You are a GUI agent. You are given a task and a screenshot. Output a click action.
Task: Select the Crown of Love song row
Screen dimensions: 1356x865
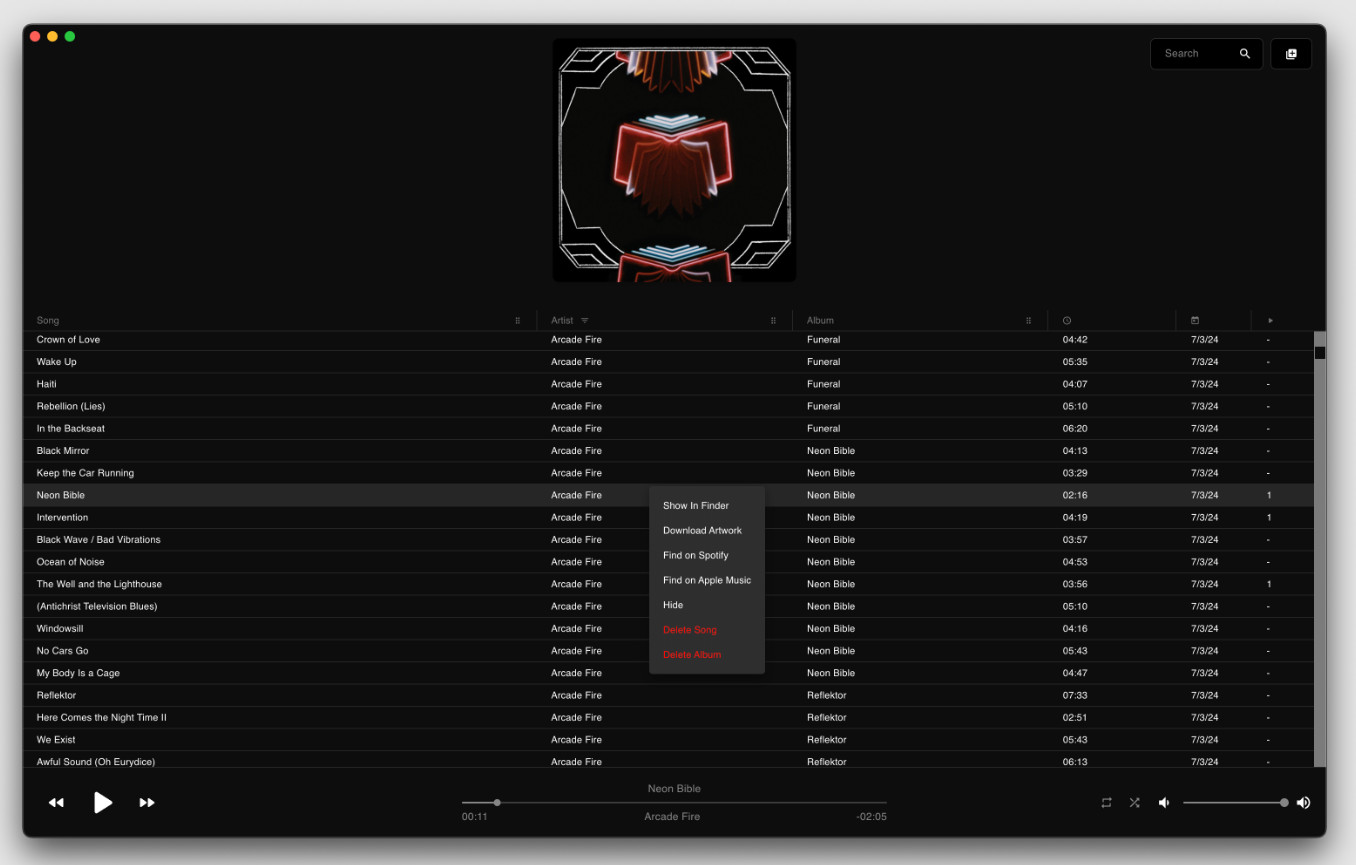(668, 340)
